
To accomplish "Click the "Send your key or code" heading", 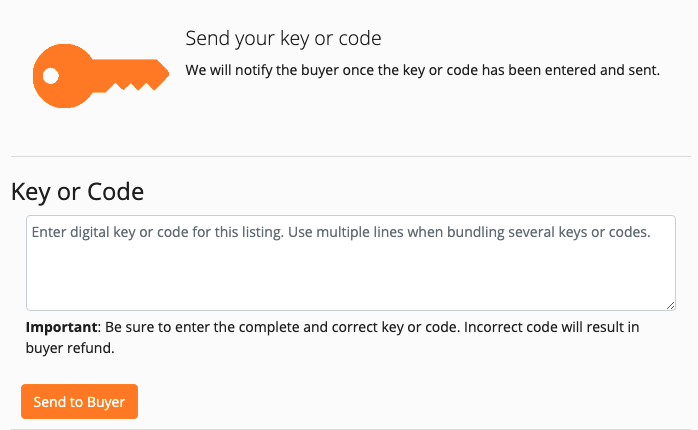I will click(284, 39).
